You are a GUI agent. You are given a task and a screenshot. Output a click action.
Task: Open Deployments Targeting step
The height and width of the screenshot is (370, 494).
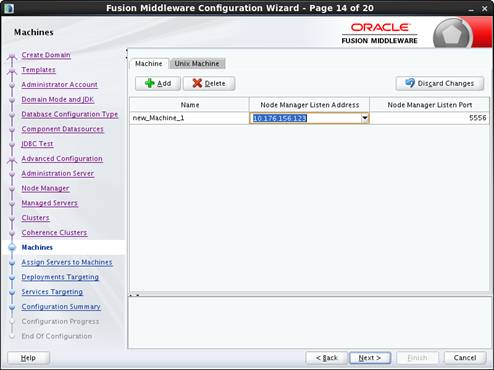point(60,277)
